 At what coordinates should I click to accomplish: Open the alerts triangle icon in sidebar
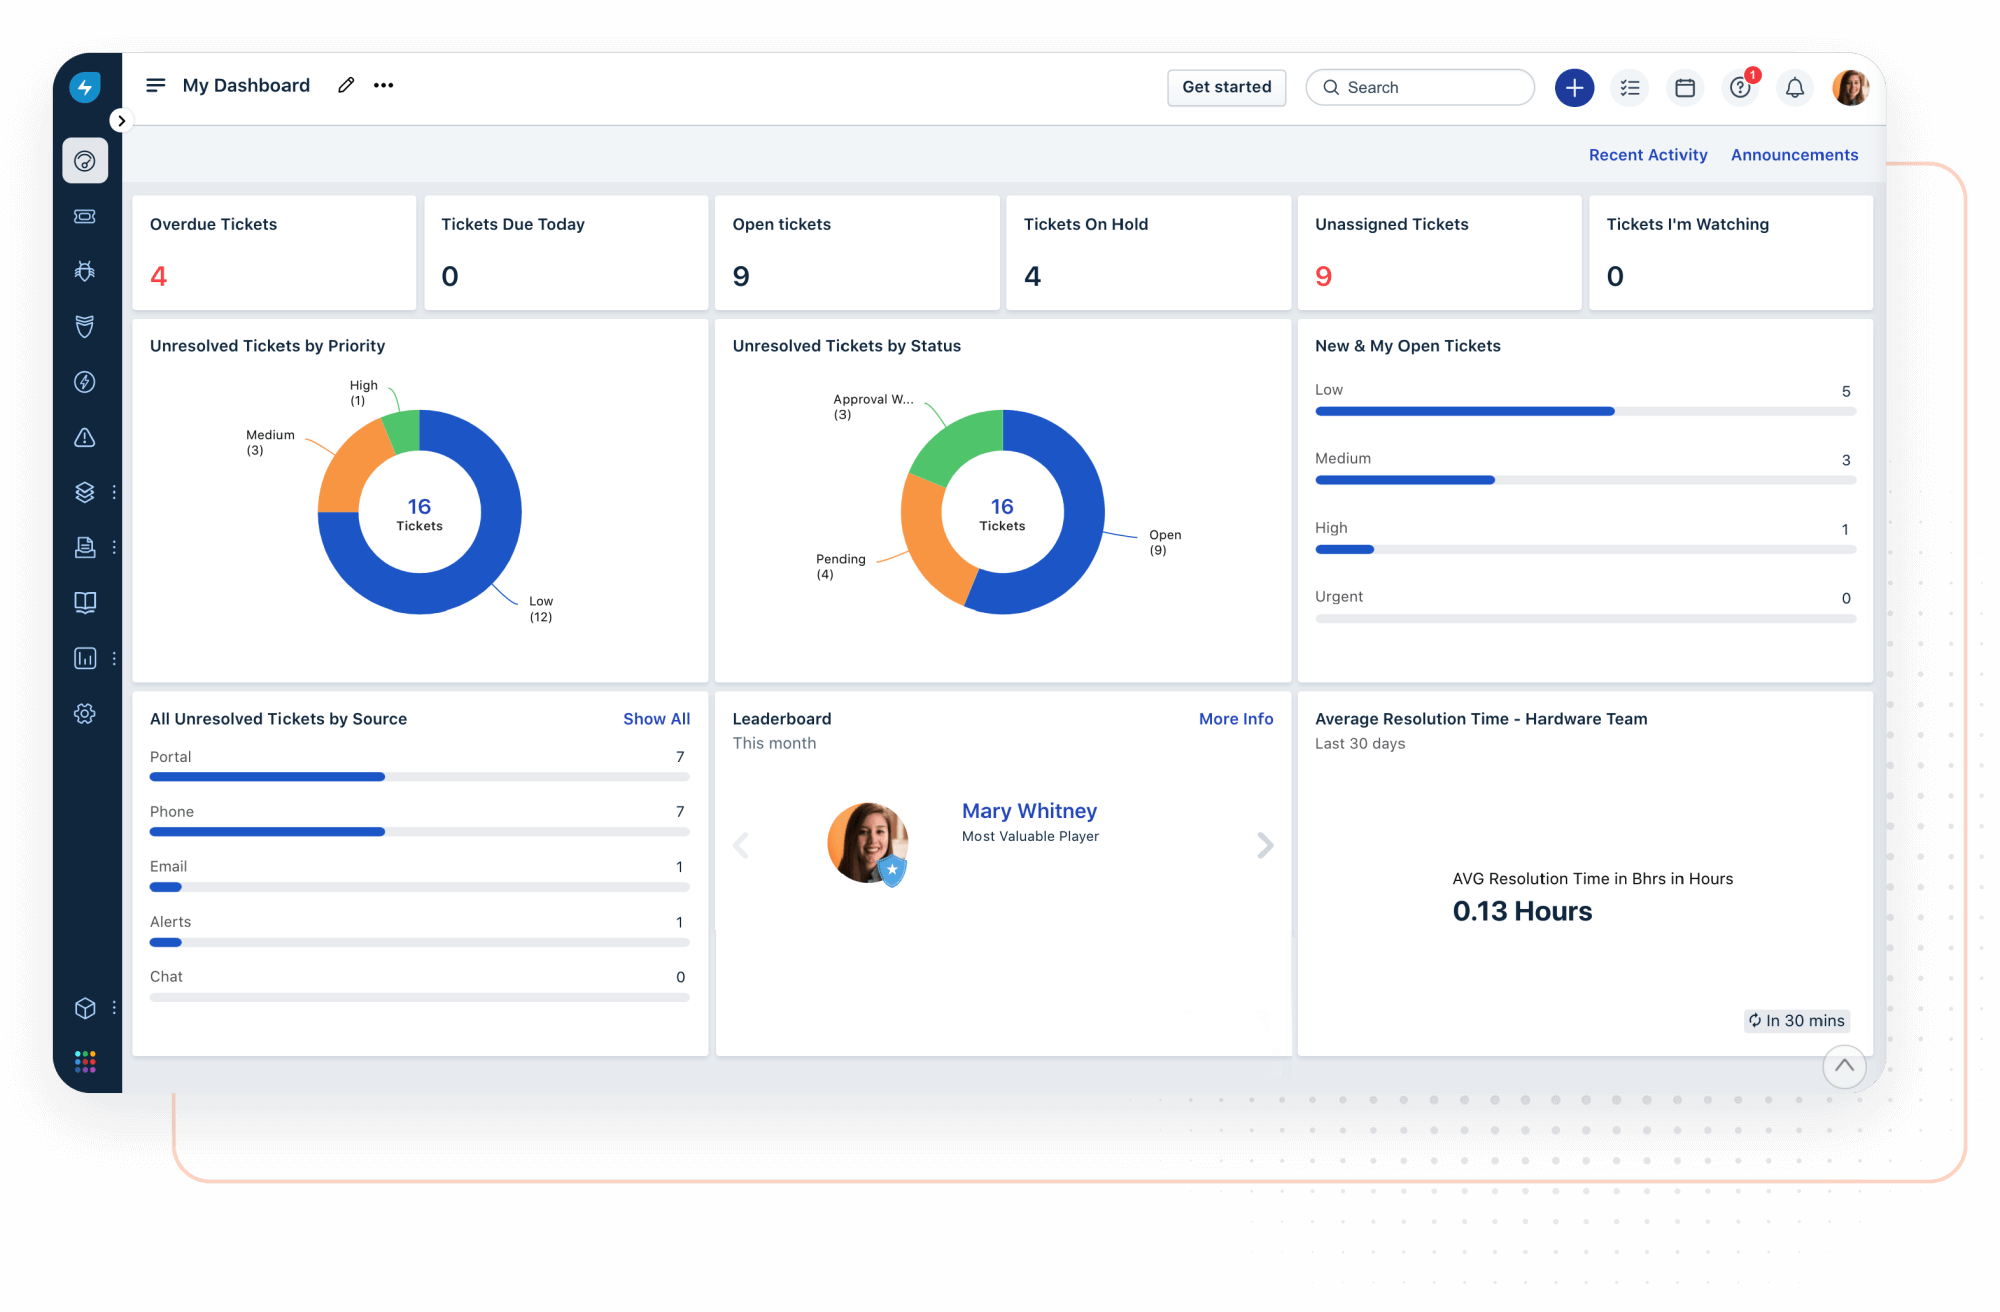[85, 437]
